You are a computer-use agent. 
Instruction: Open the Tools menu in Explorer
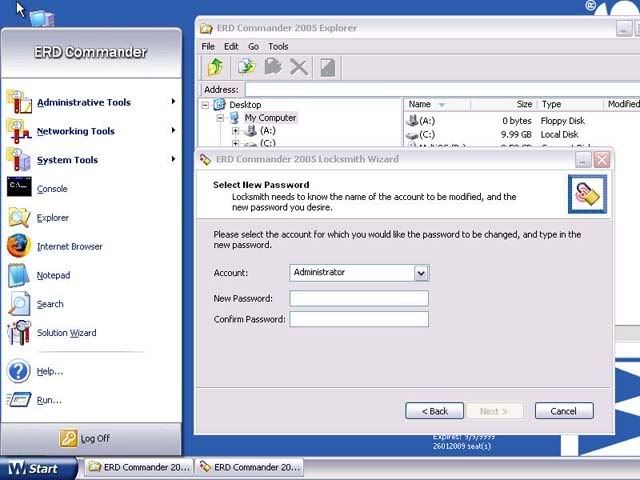click(x=278, y=46)
